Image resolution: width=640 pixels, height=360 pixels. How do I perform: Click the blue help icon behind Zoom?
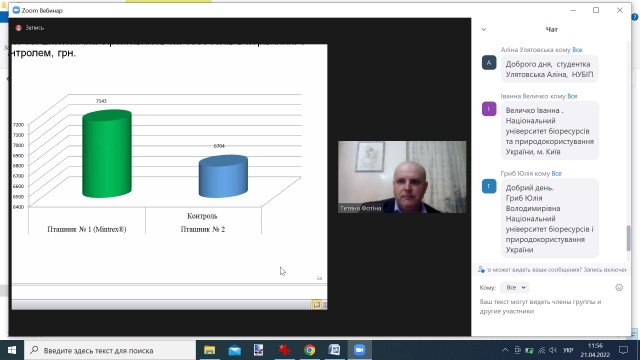pyautogui.click(x=635, y=17)
